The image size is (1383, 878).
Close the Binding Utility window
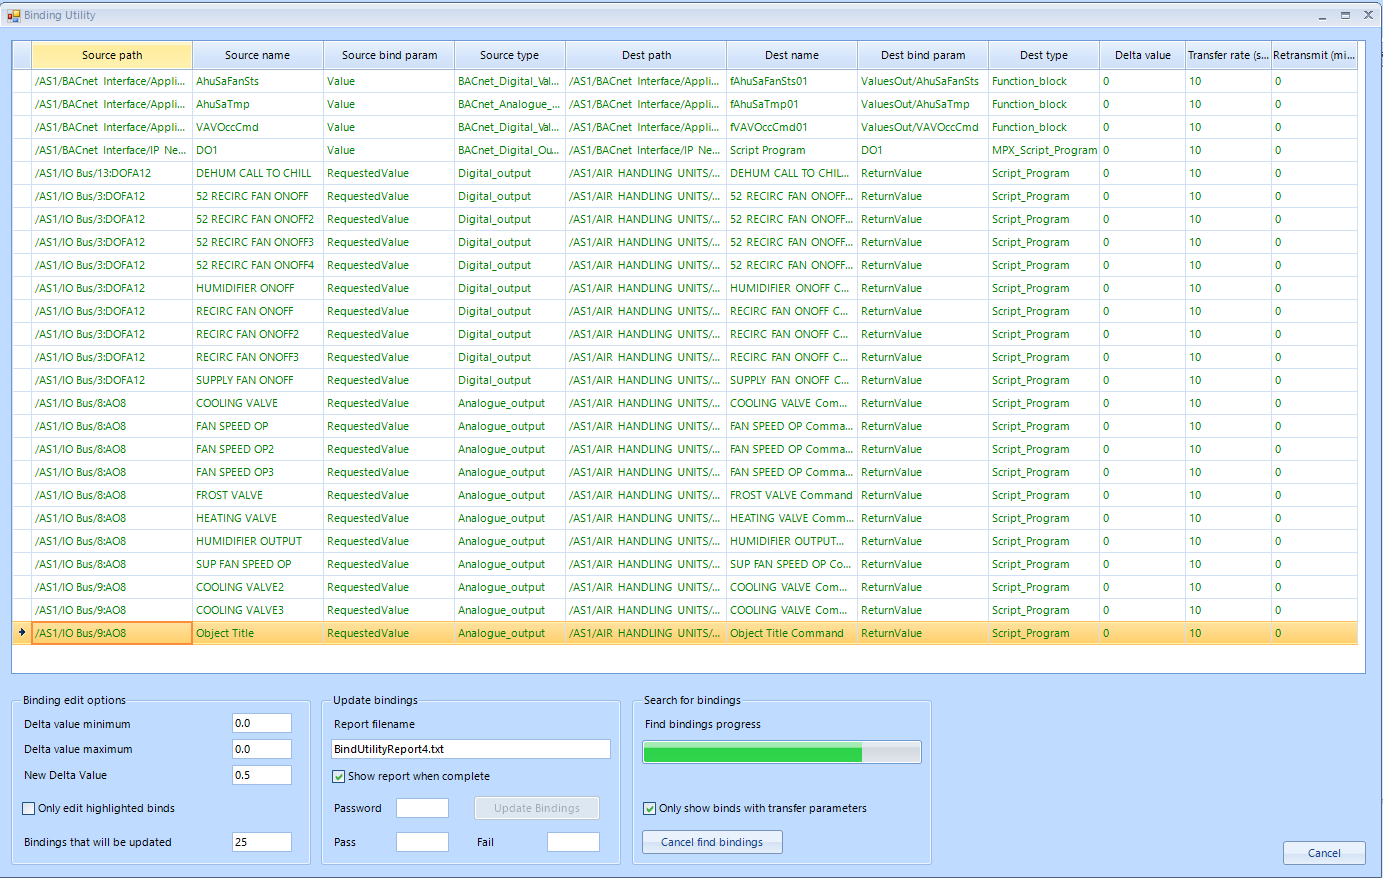coord(1368,16)
